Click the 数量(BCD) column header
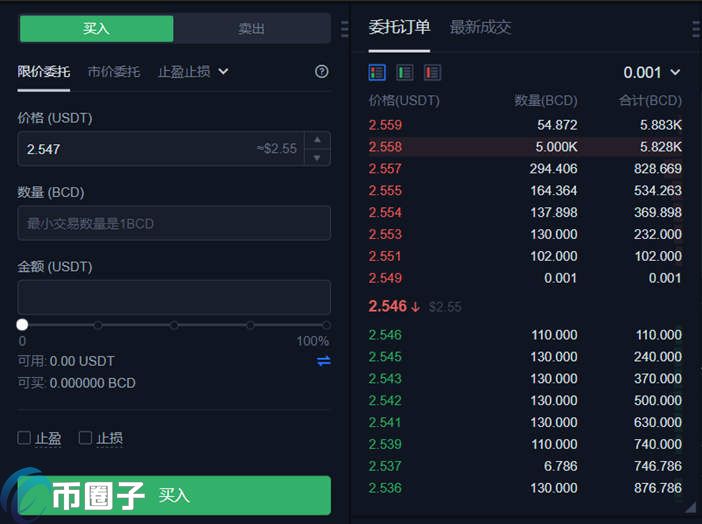The width and height of the screenshot is (702, 524). pyautogui.click(x=546, y=100)
